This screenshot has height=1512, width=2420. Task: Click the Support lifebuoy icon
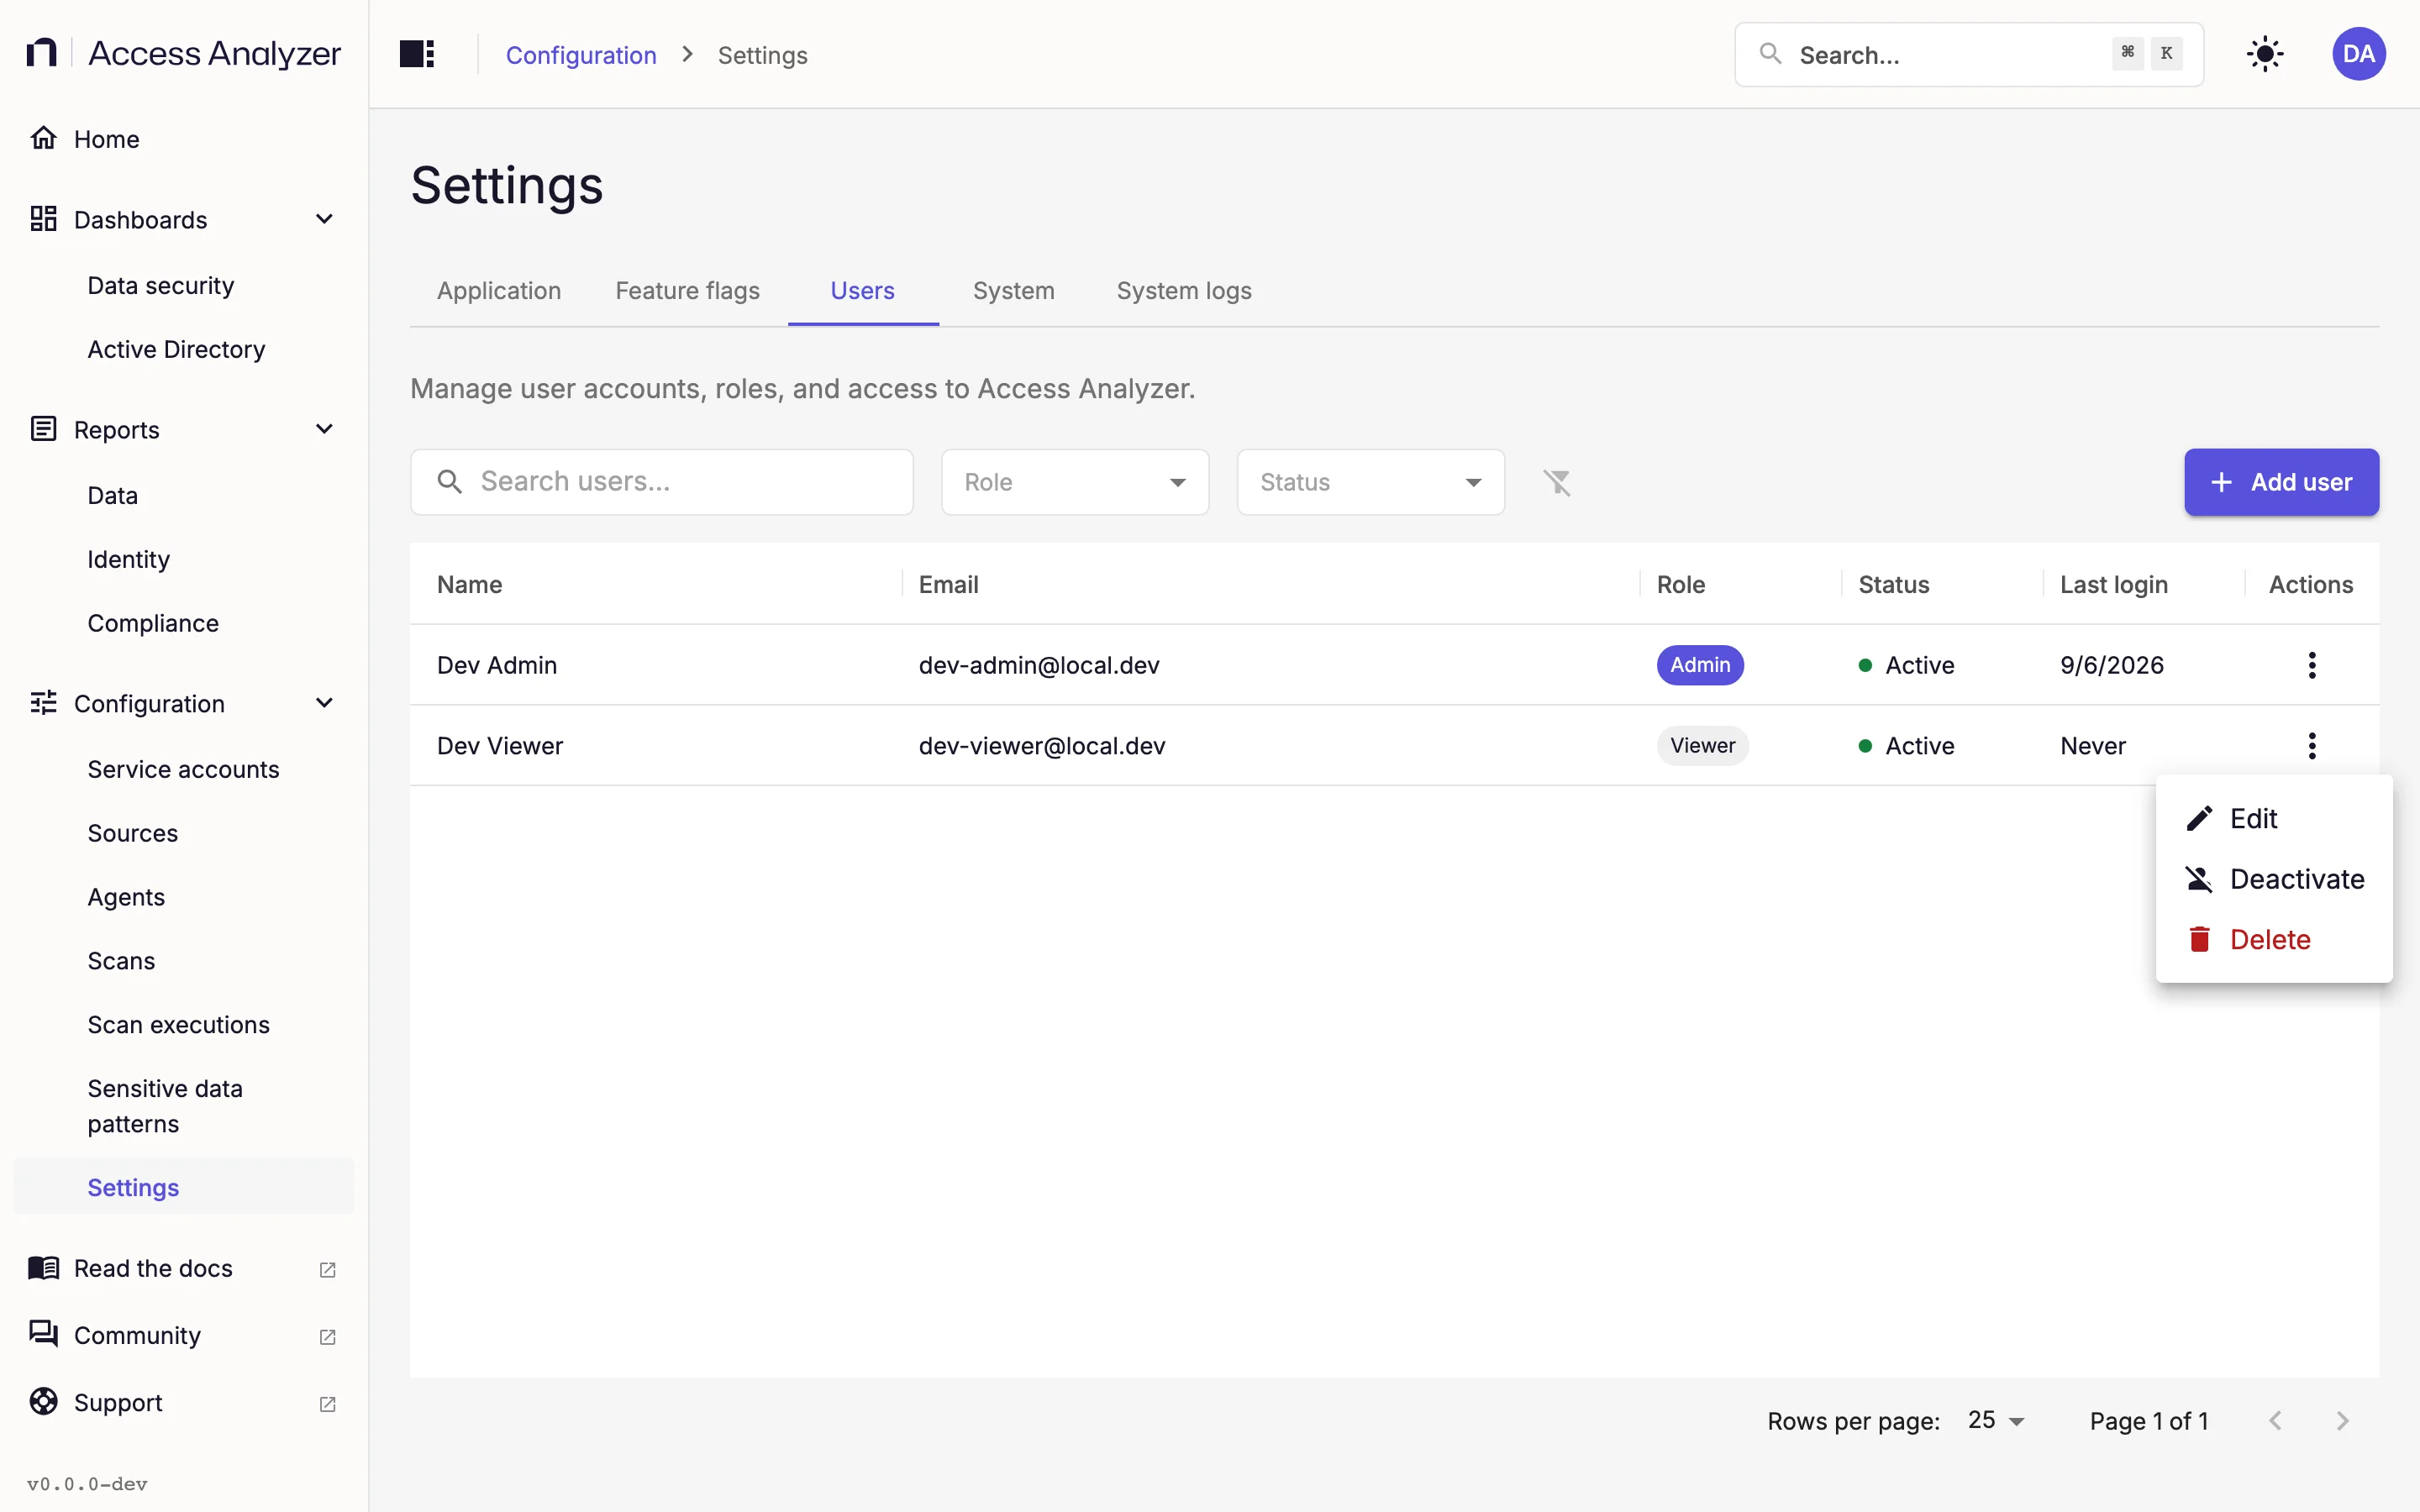43,1402
